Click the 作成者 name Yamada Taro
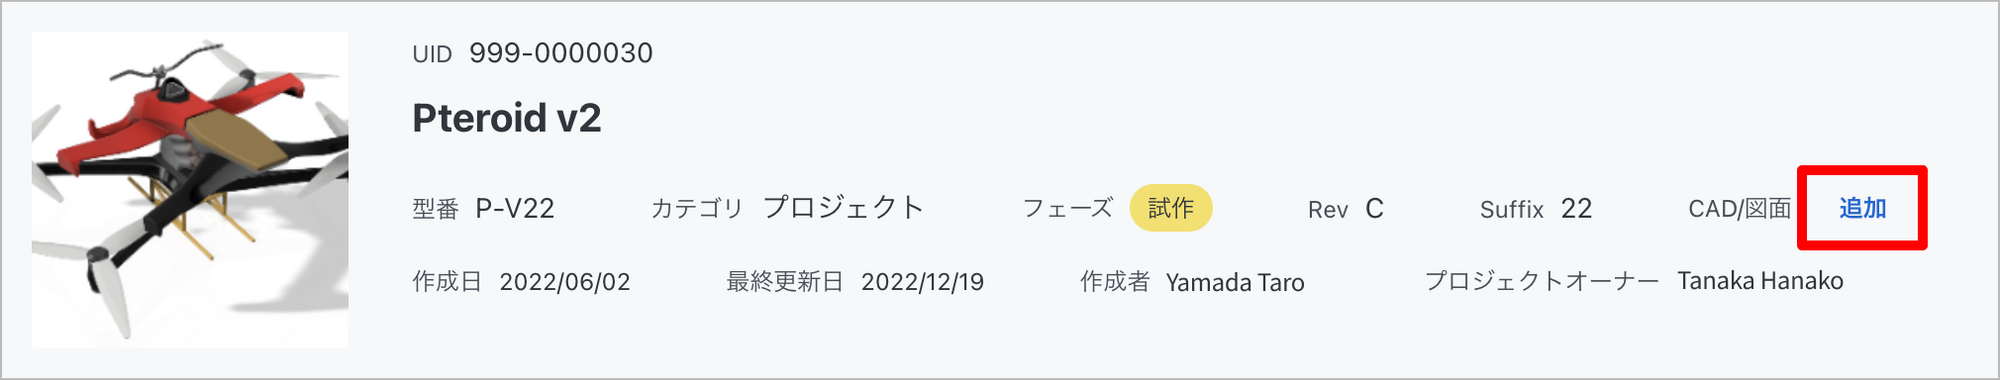This screenshot has height=380, width=2000. 1235,283
